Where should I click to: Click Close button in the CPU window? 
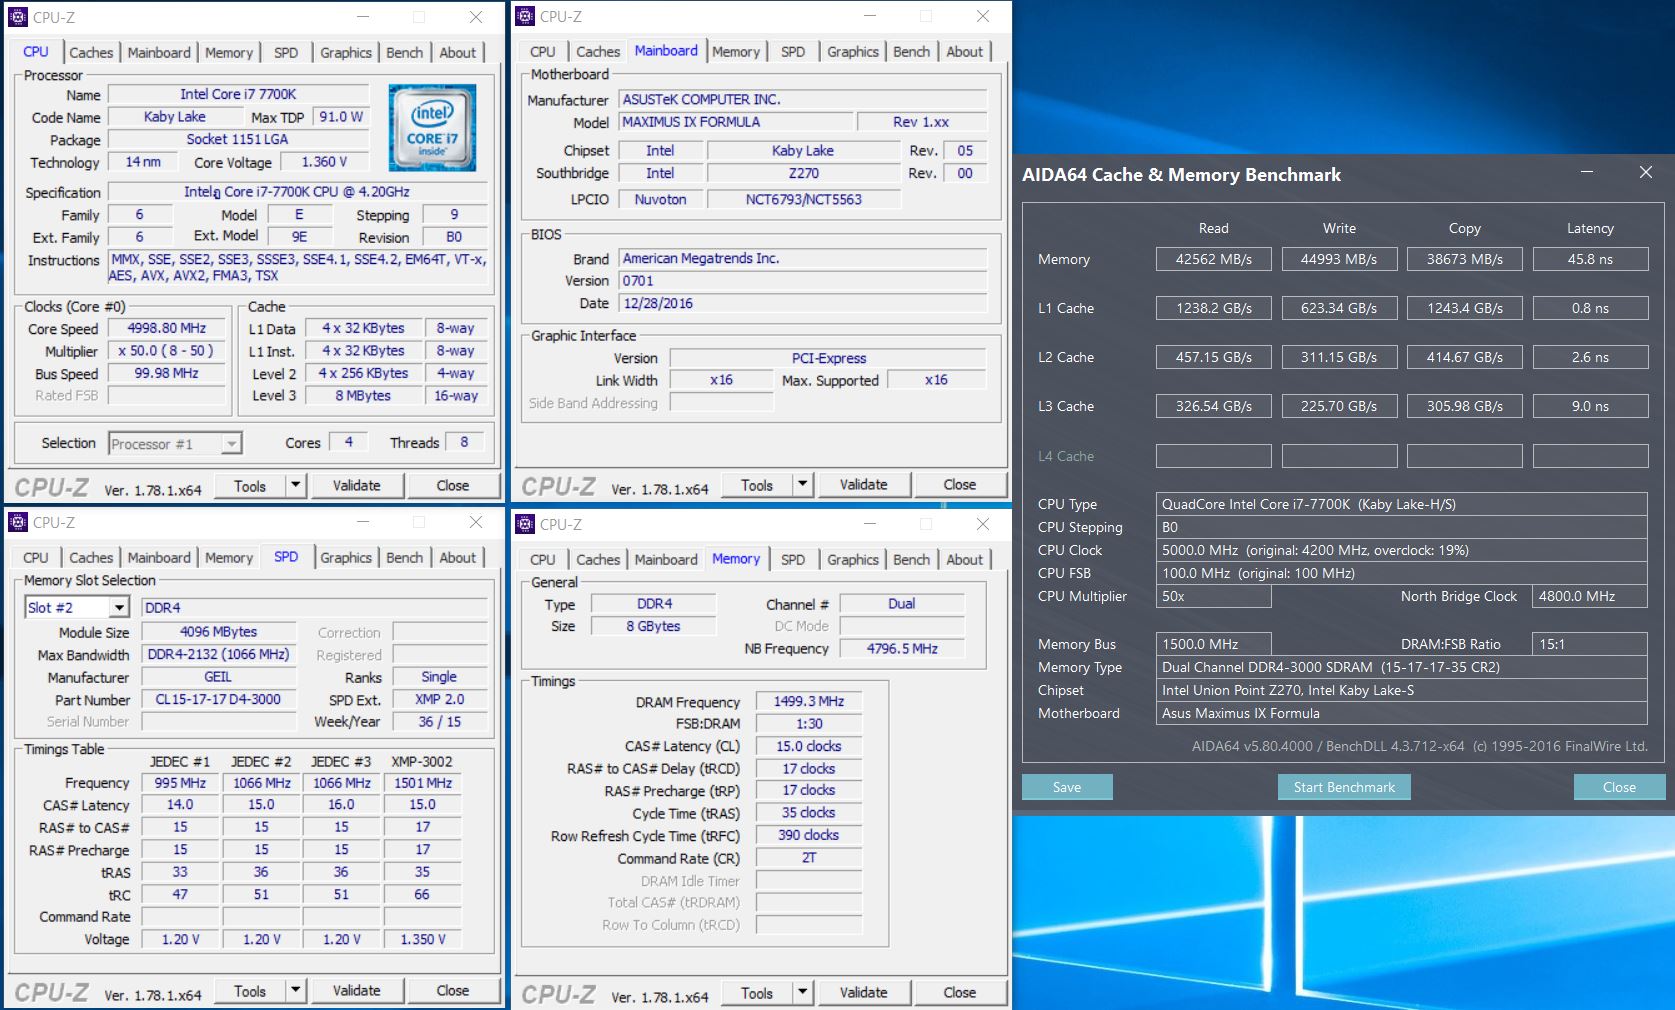pyautogui.click(x=452, y=485)
